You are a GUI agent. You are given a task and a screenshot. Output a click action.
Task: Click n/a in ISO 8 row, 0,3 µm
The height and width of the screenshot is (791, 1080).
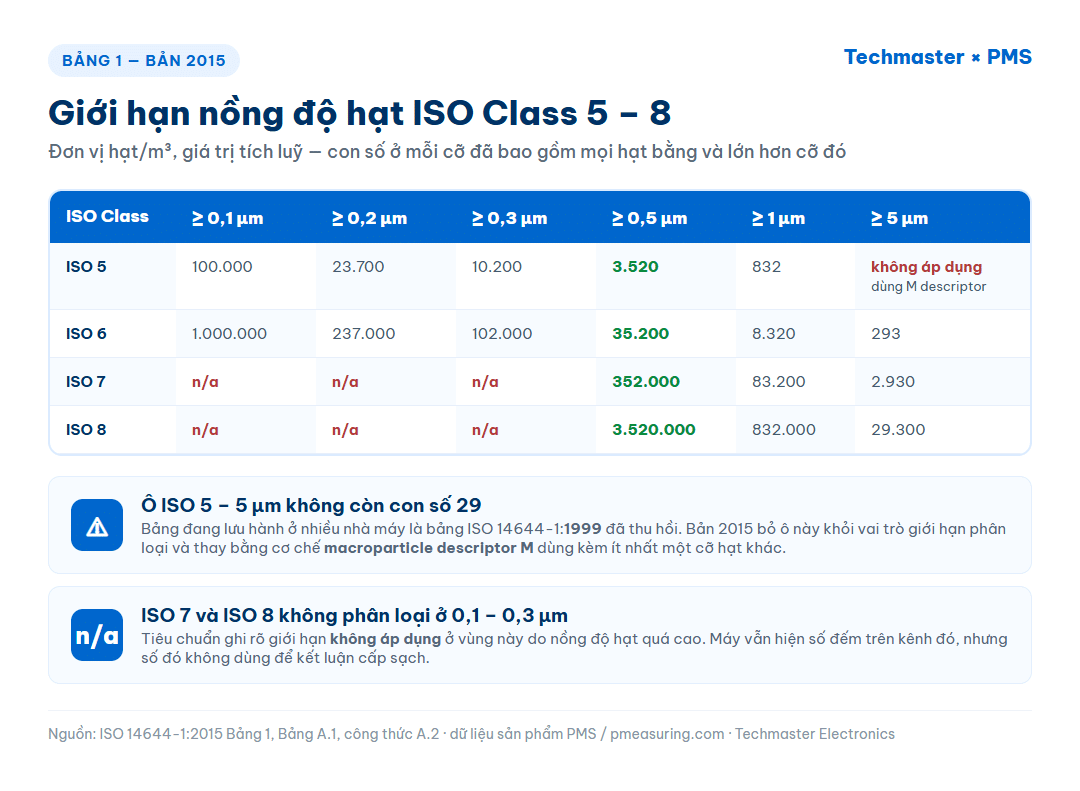pyautogui.click(x=485, y=431)
